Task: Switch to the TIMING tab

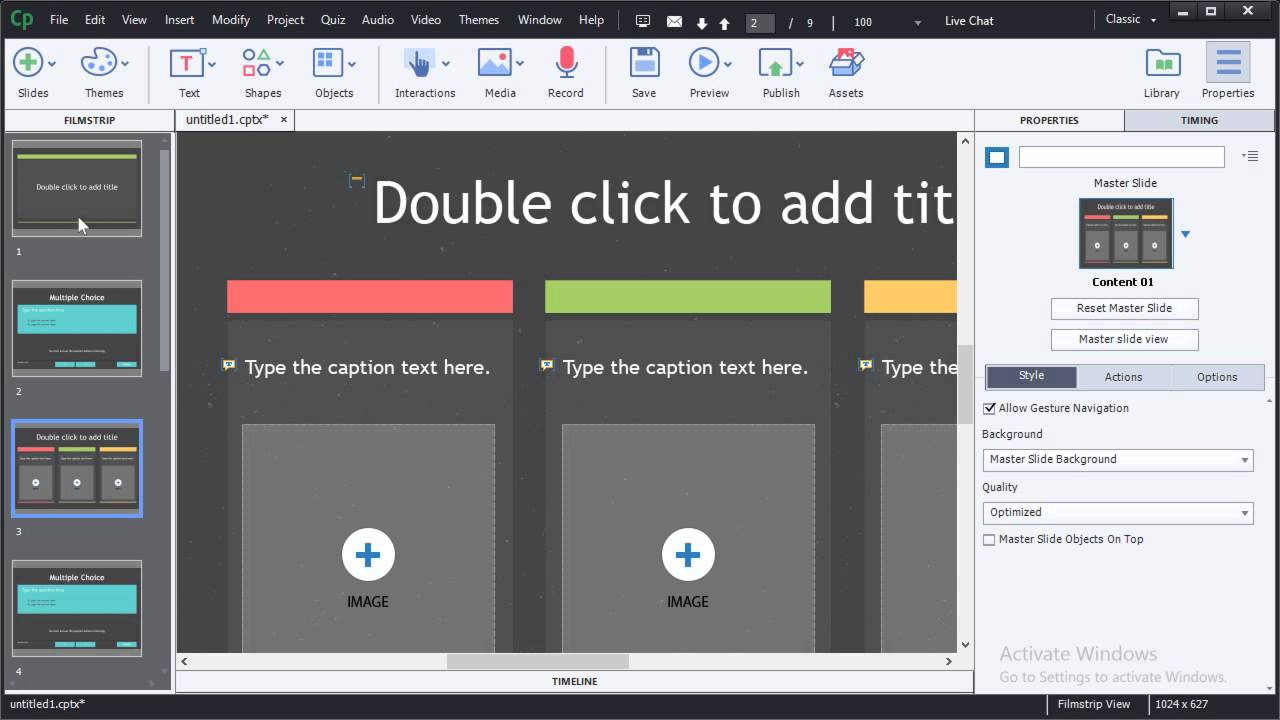Action: pyautogui.click(x=1198, y=120)
